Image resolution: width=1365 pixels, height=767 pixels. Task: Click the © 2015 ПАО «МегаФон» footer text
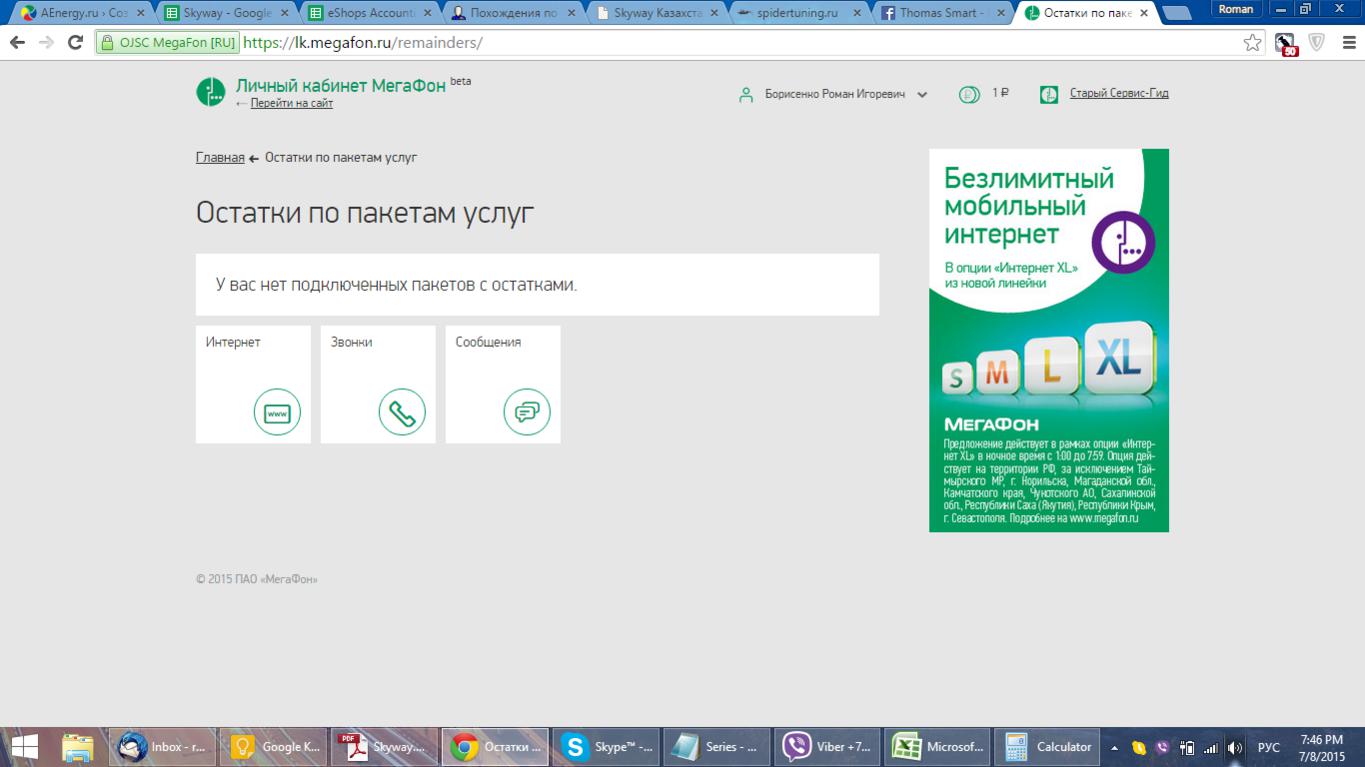(x=257, y=579)
